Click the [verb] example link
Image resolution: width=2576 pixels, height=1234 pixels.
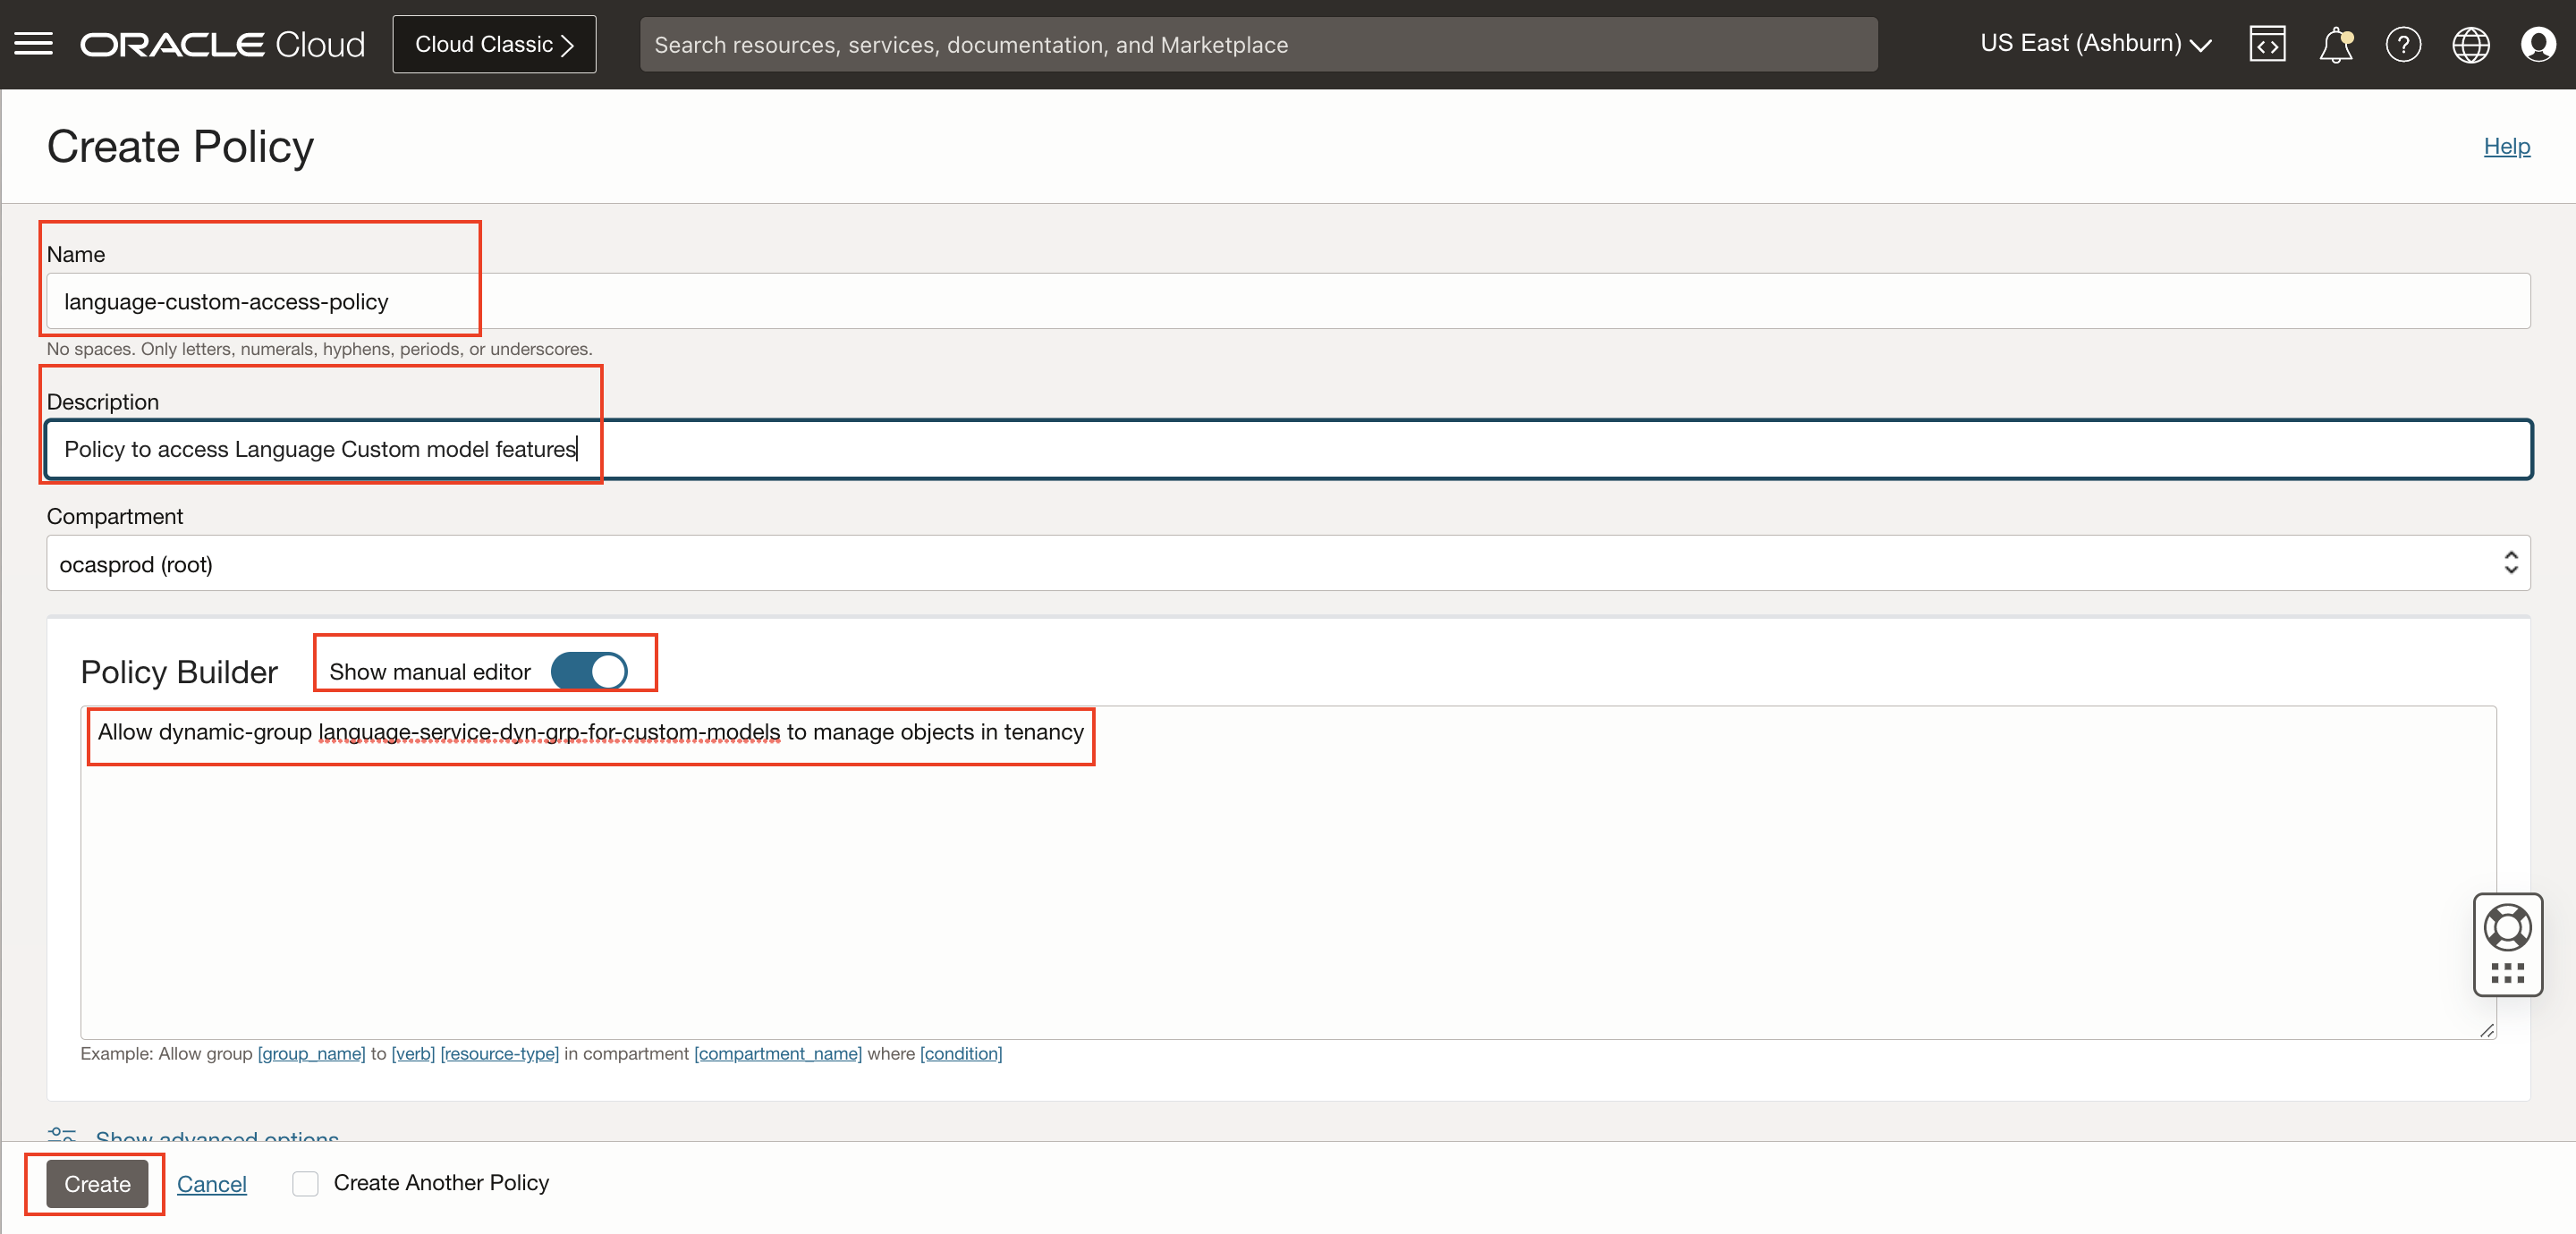point(413,1053)
